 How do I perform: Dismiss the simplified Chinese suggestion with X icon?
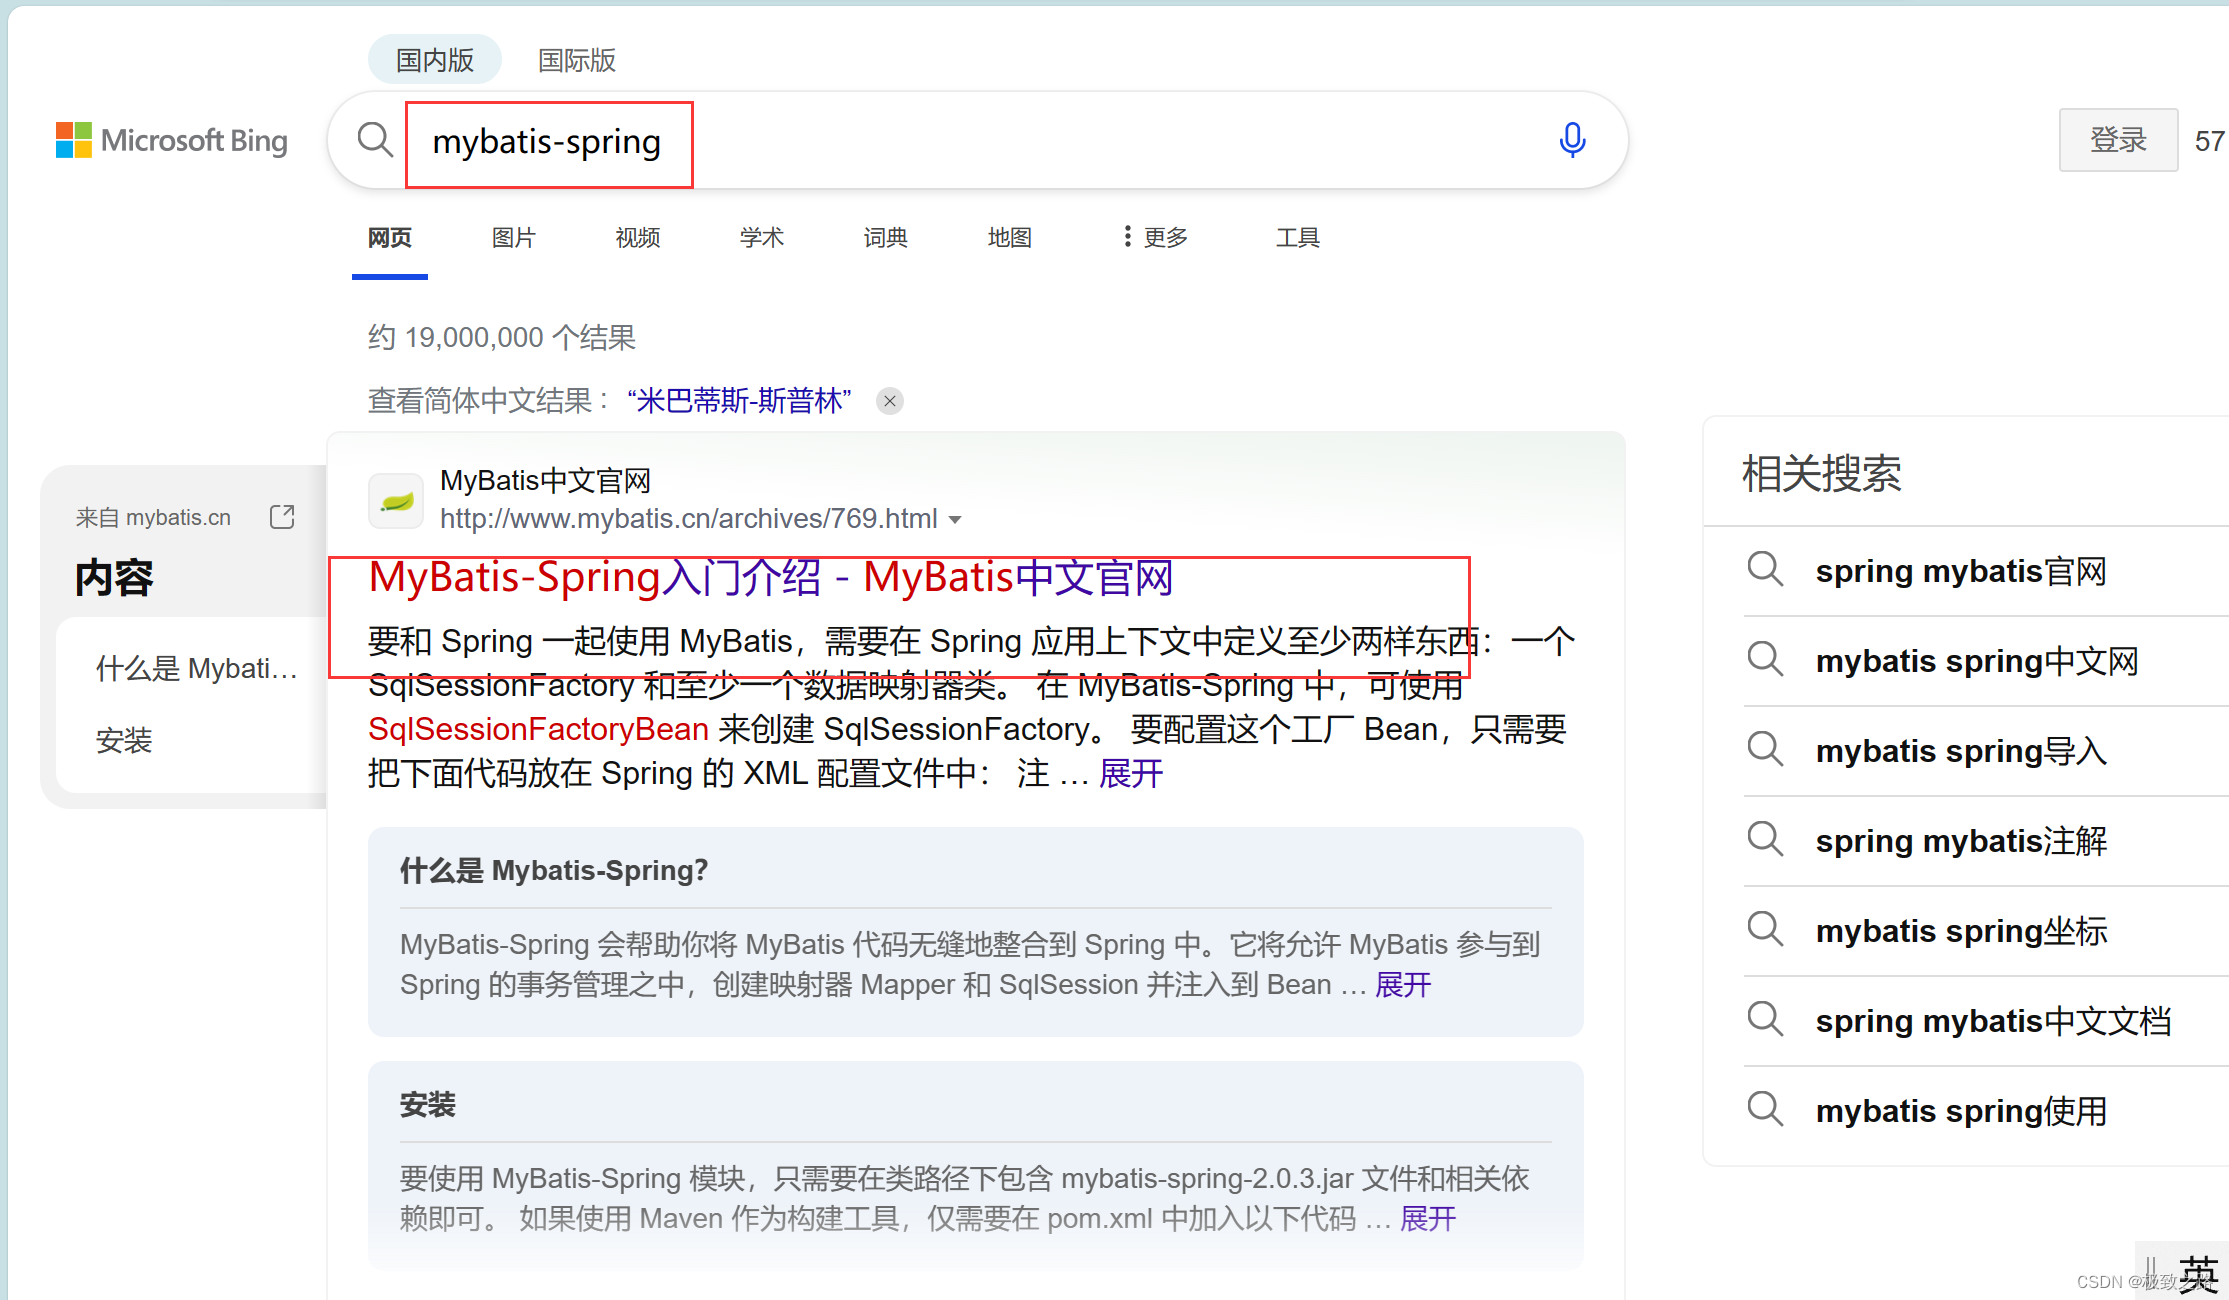tap(889, 401)
